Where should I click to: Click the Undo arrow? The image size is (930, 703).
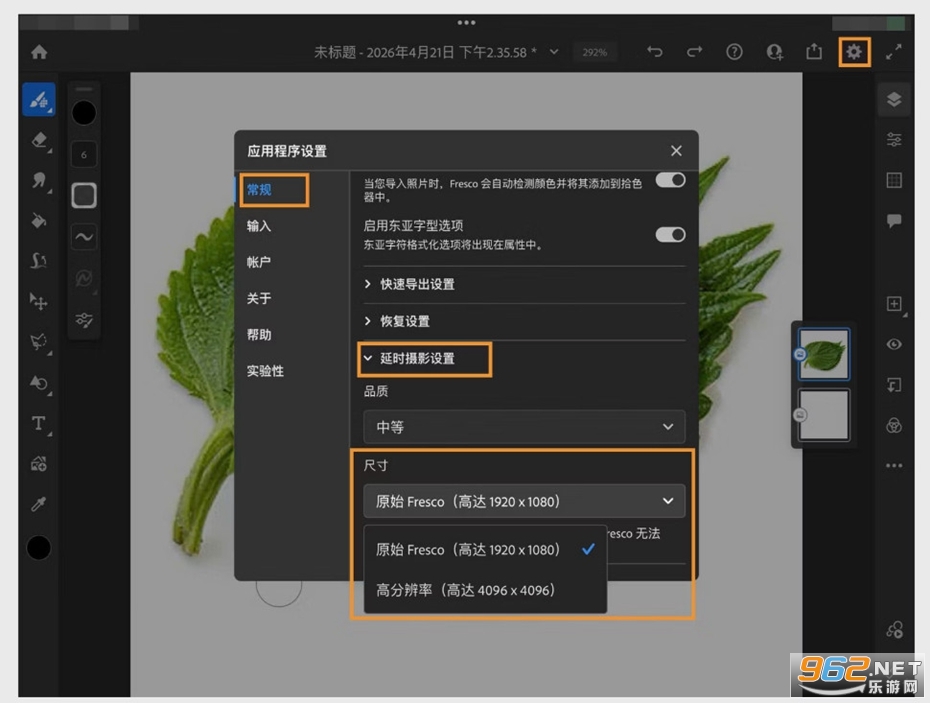(x=655, y=52)
